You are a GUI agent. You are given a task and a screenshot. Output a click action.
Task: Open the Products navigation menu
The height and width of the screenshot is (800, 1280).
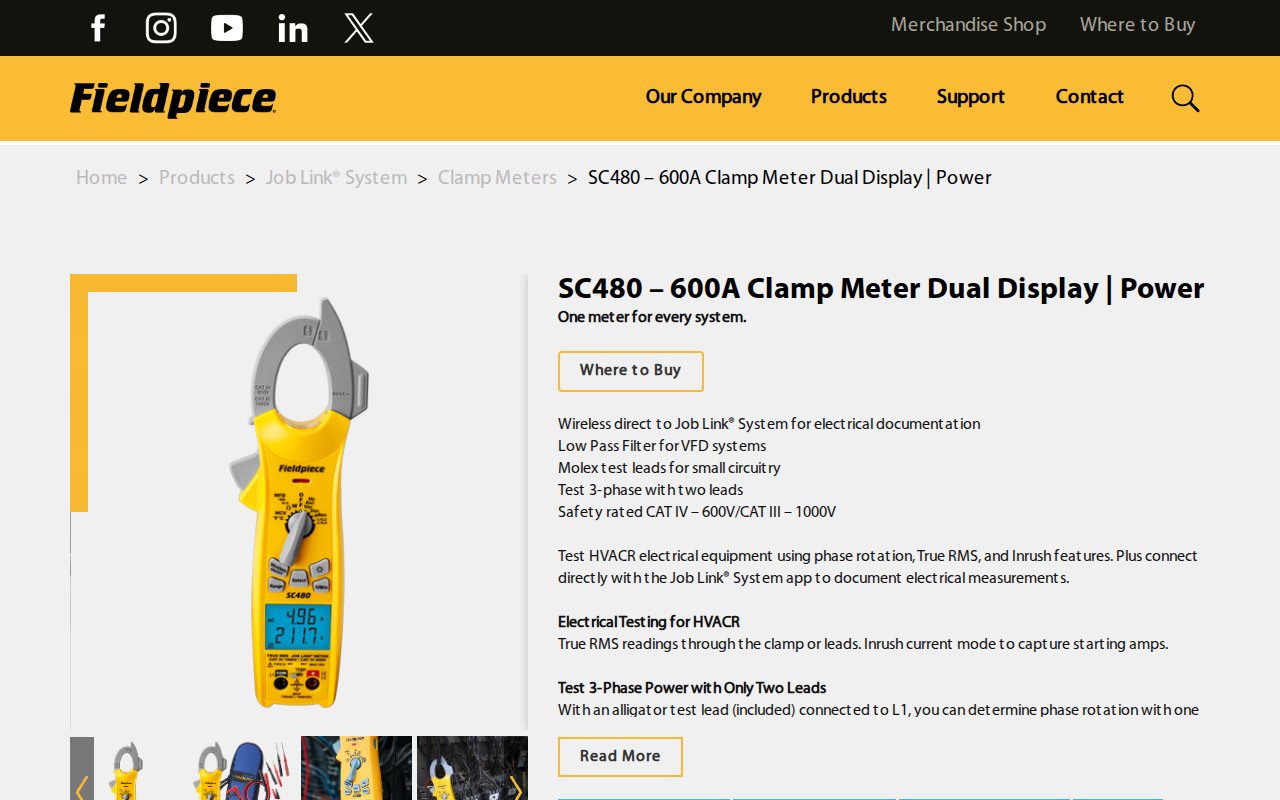(848, 97)
